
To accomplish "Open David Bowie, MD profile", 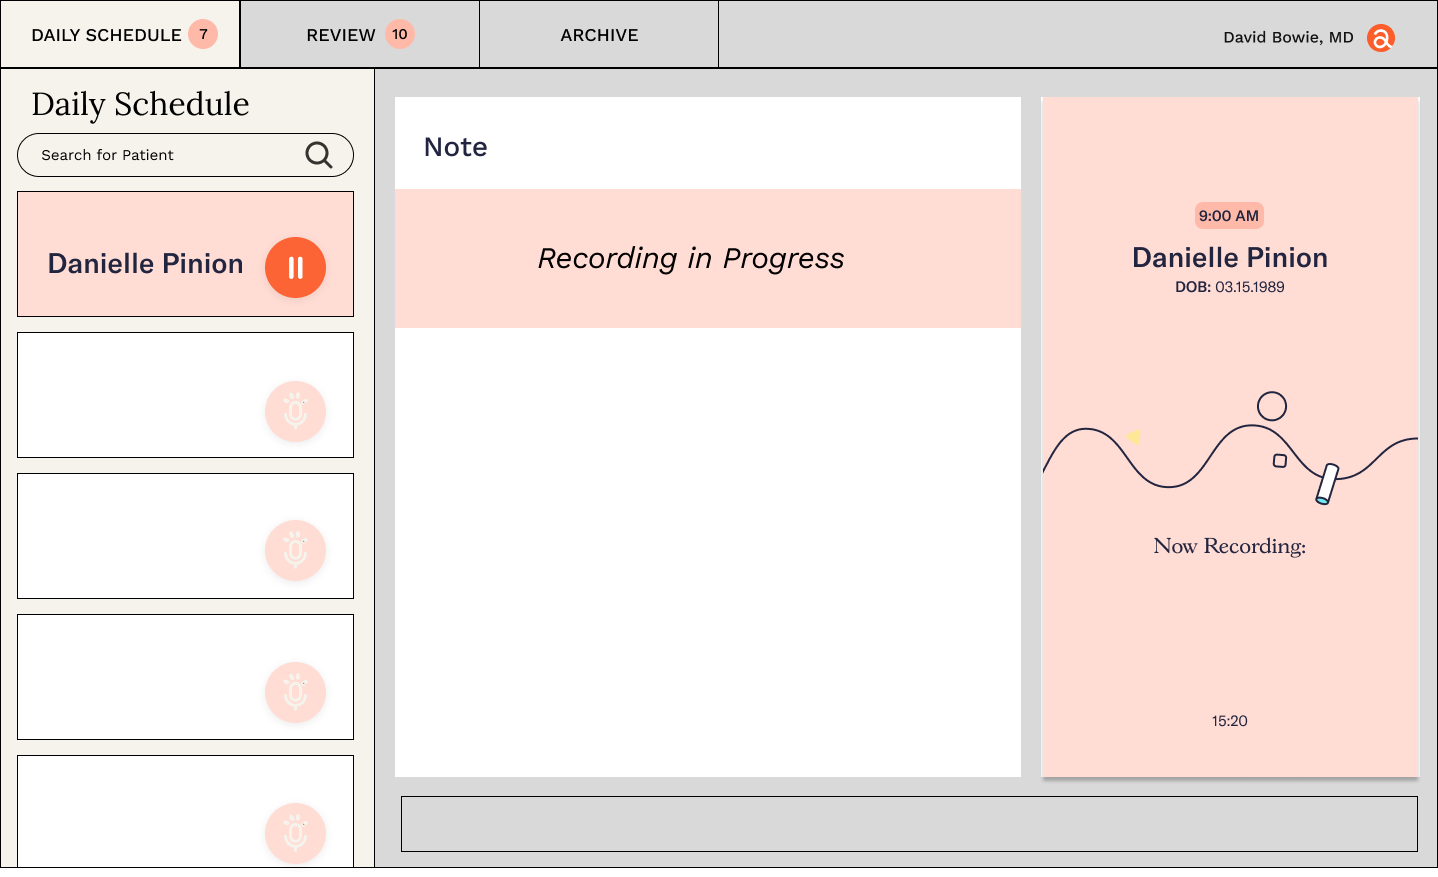I will point(1288,37).
